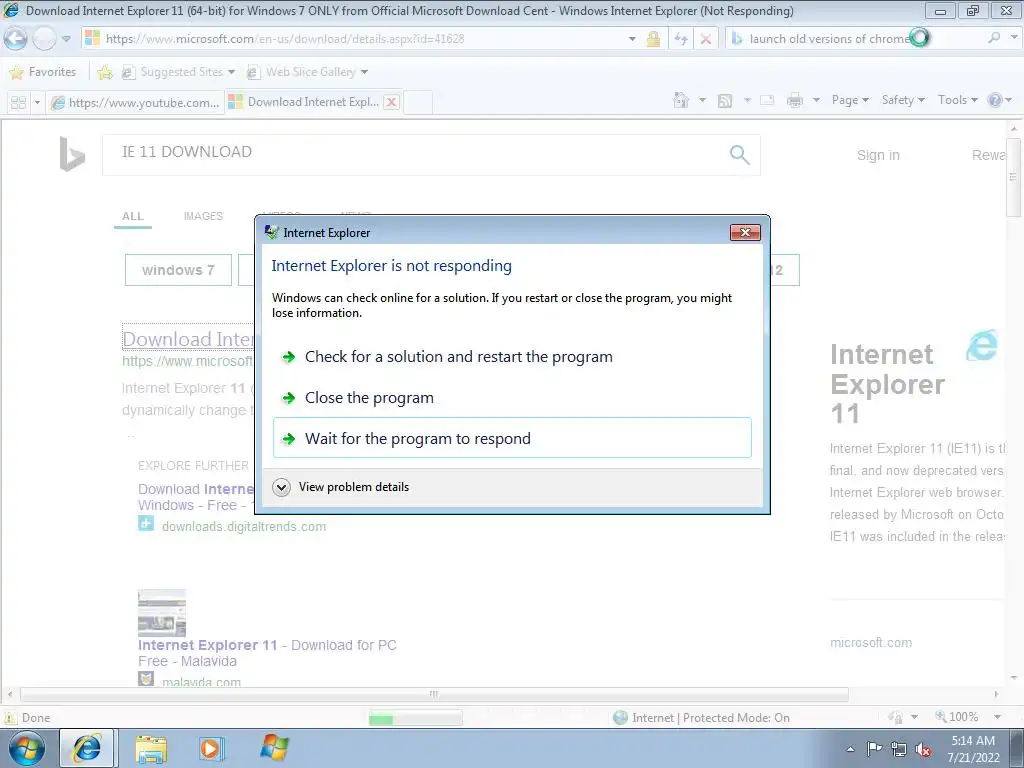1024x768 pixels.
Task: Open the downloads.digitaltrends.com link
Action: coord(244,526)
